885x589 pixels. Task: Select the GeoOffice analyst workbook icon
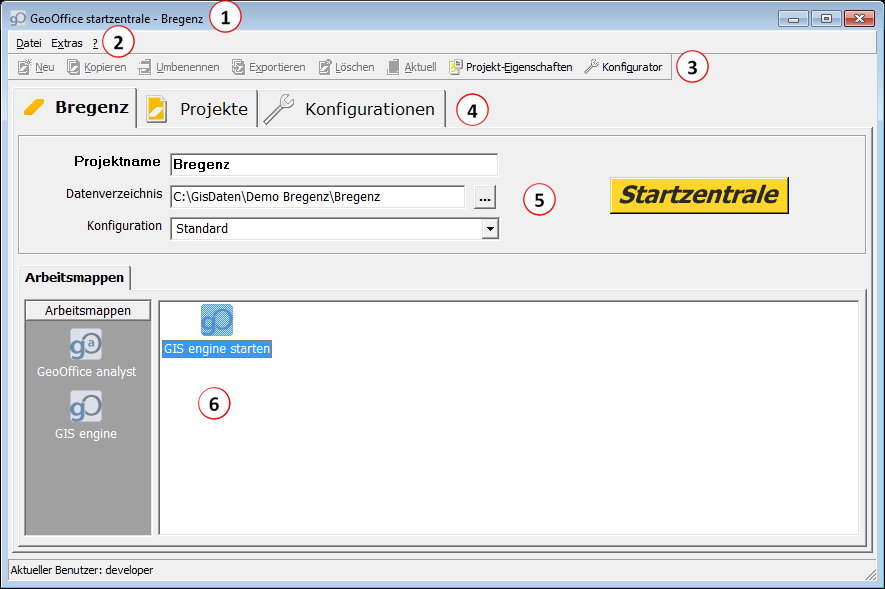point(86,345)
